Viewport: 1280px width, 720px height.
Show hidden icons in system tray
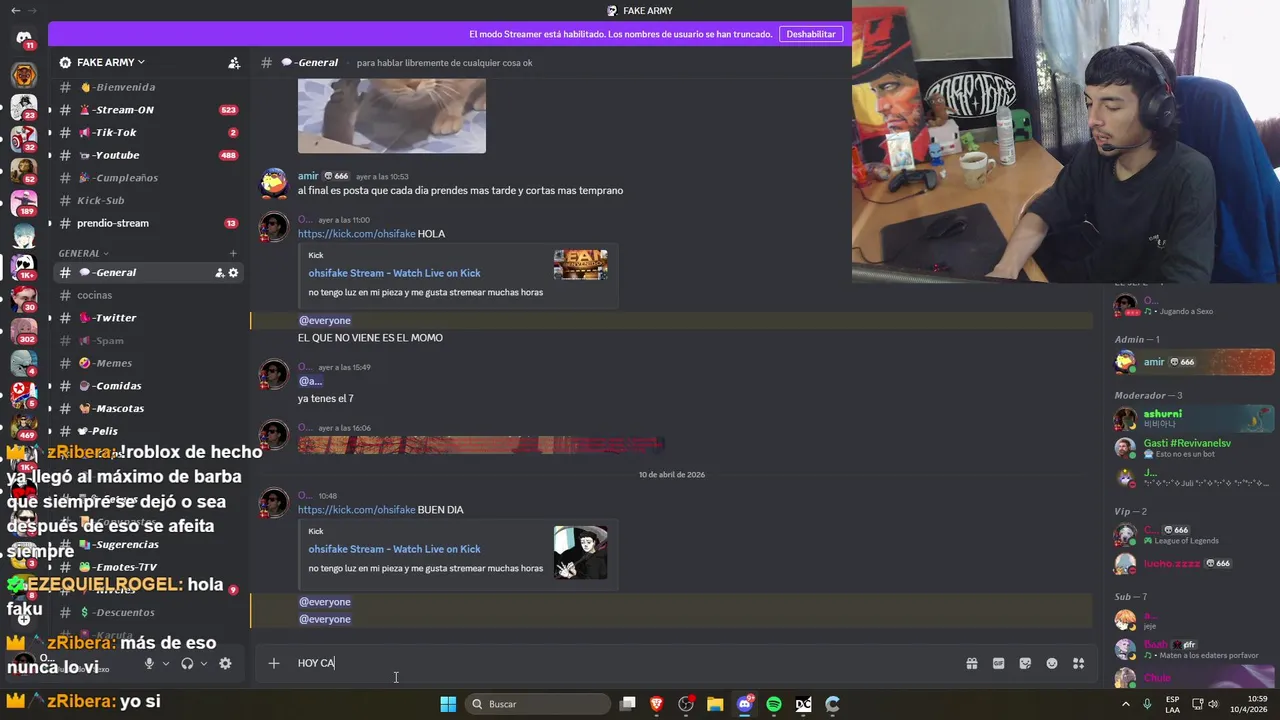(1126, 704)
